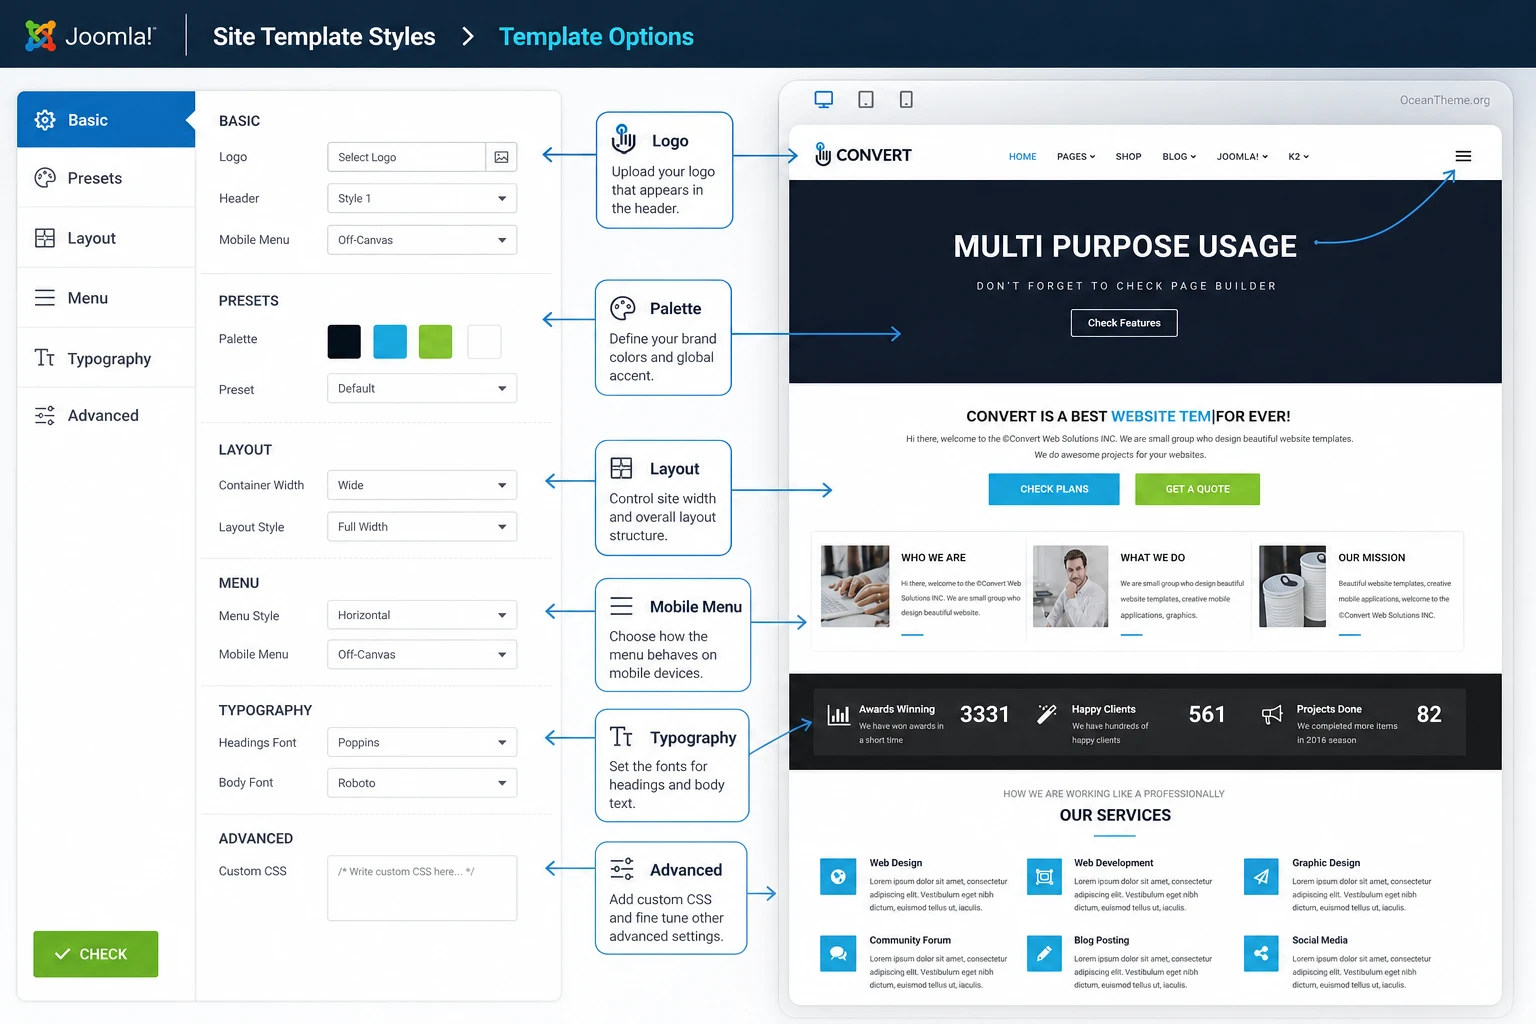The width and height of the screenshot is (1536, 1024).
Task: Open the Advanced sidebar tab
Action: (106, 415)
